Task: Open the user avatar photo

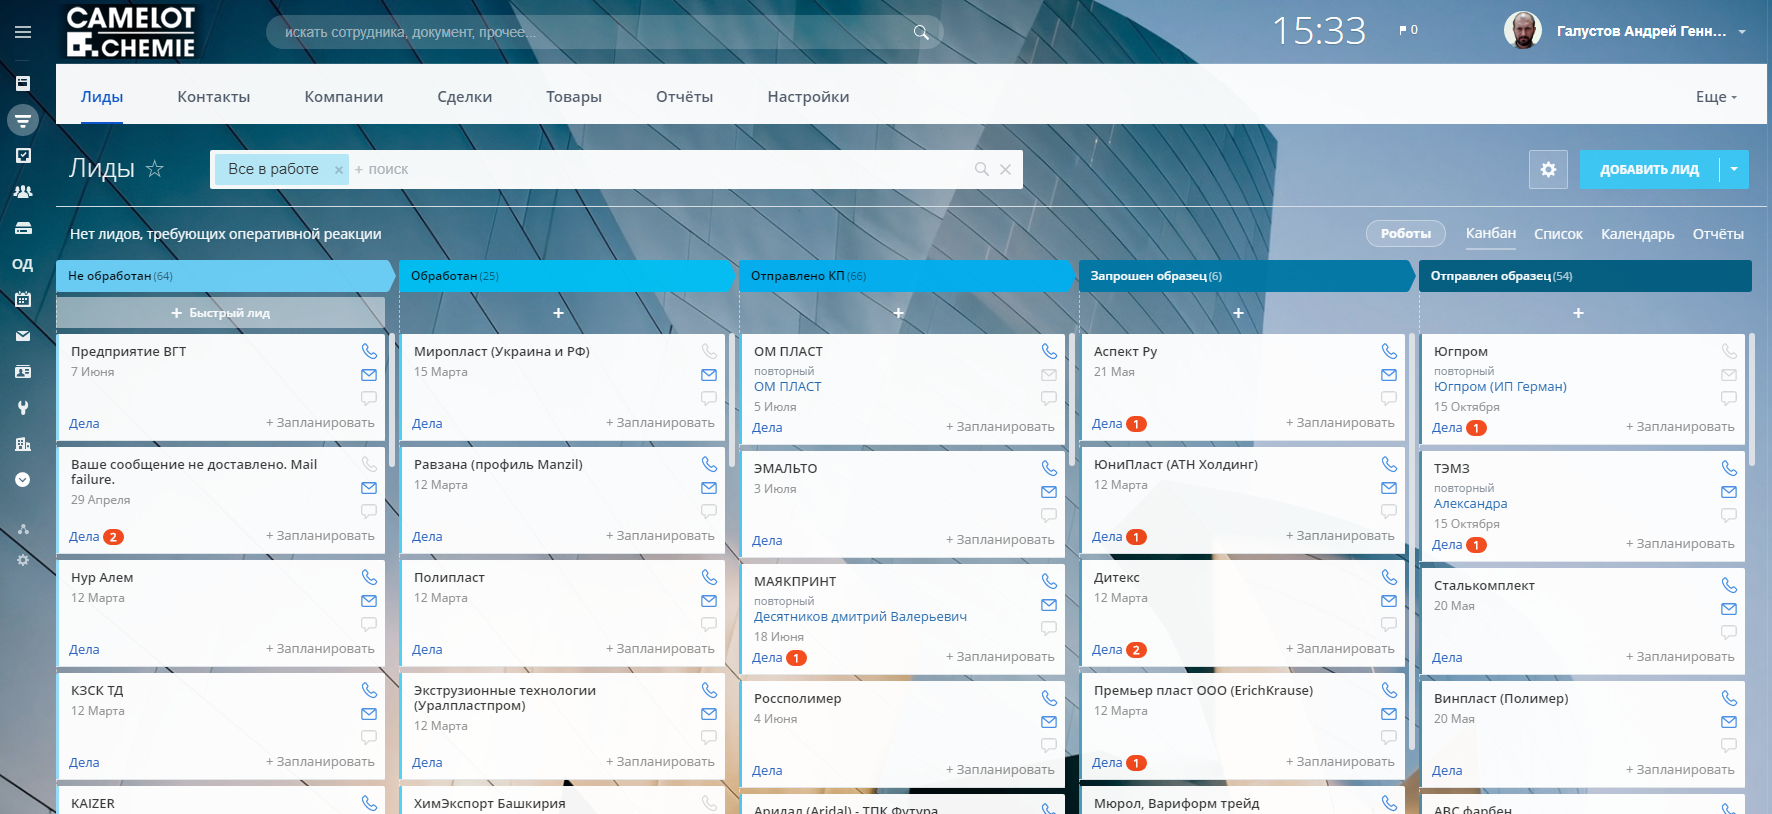Action: (1523, 31)
